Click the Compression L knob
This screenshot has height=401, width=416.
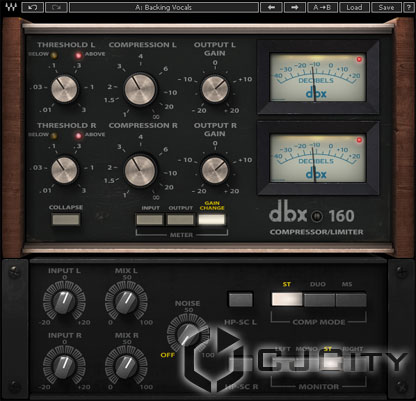(140, 89)
